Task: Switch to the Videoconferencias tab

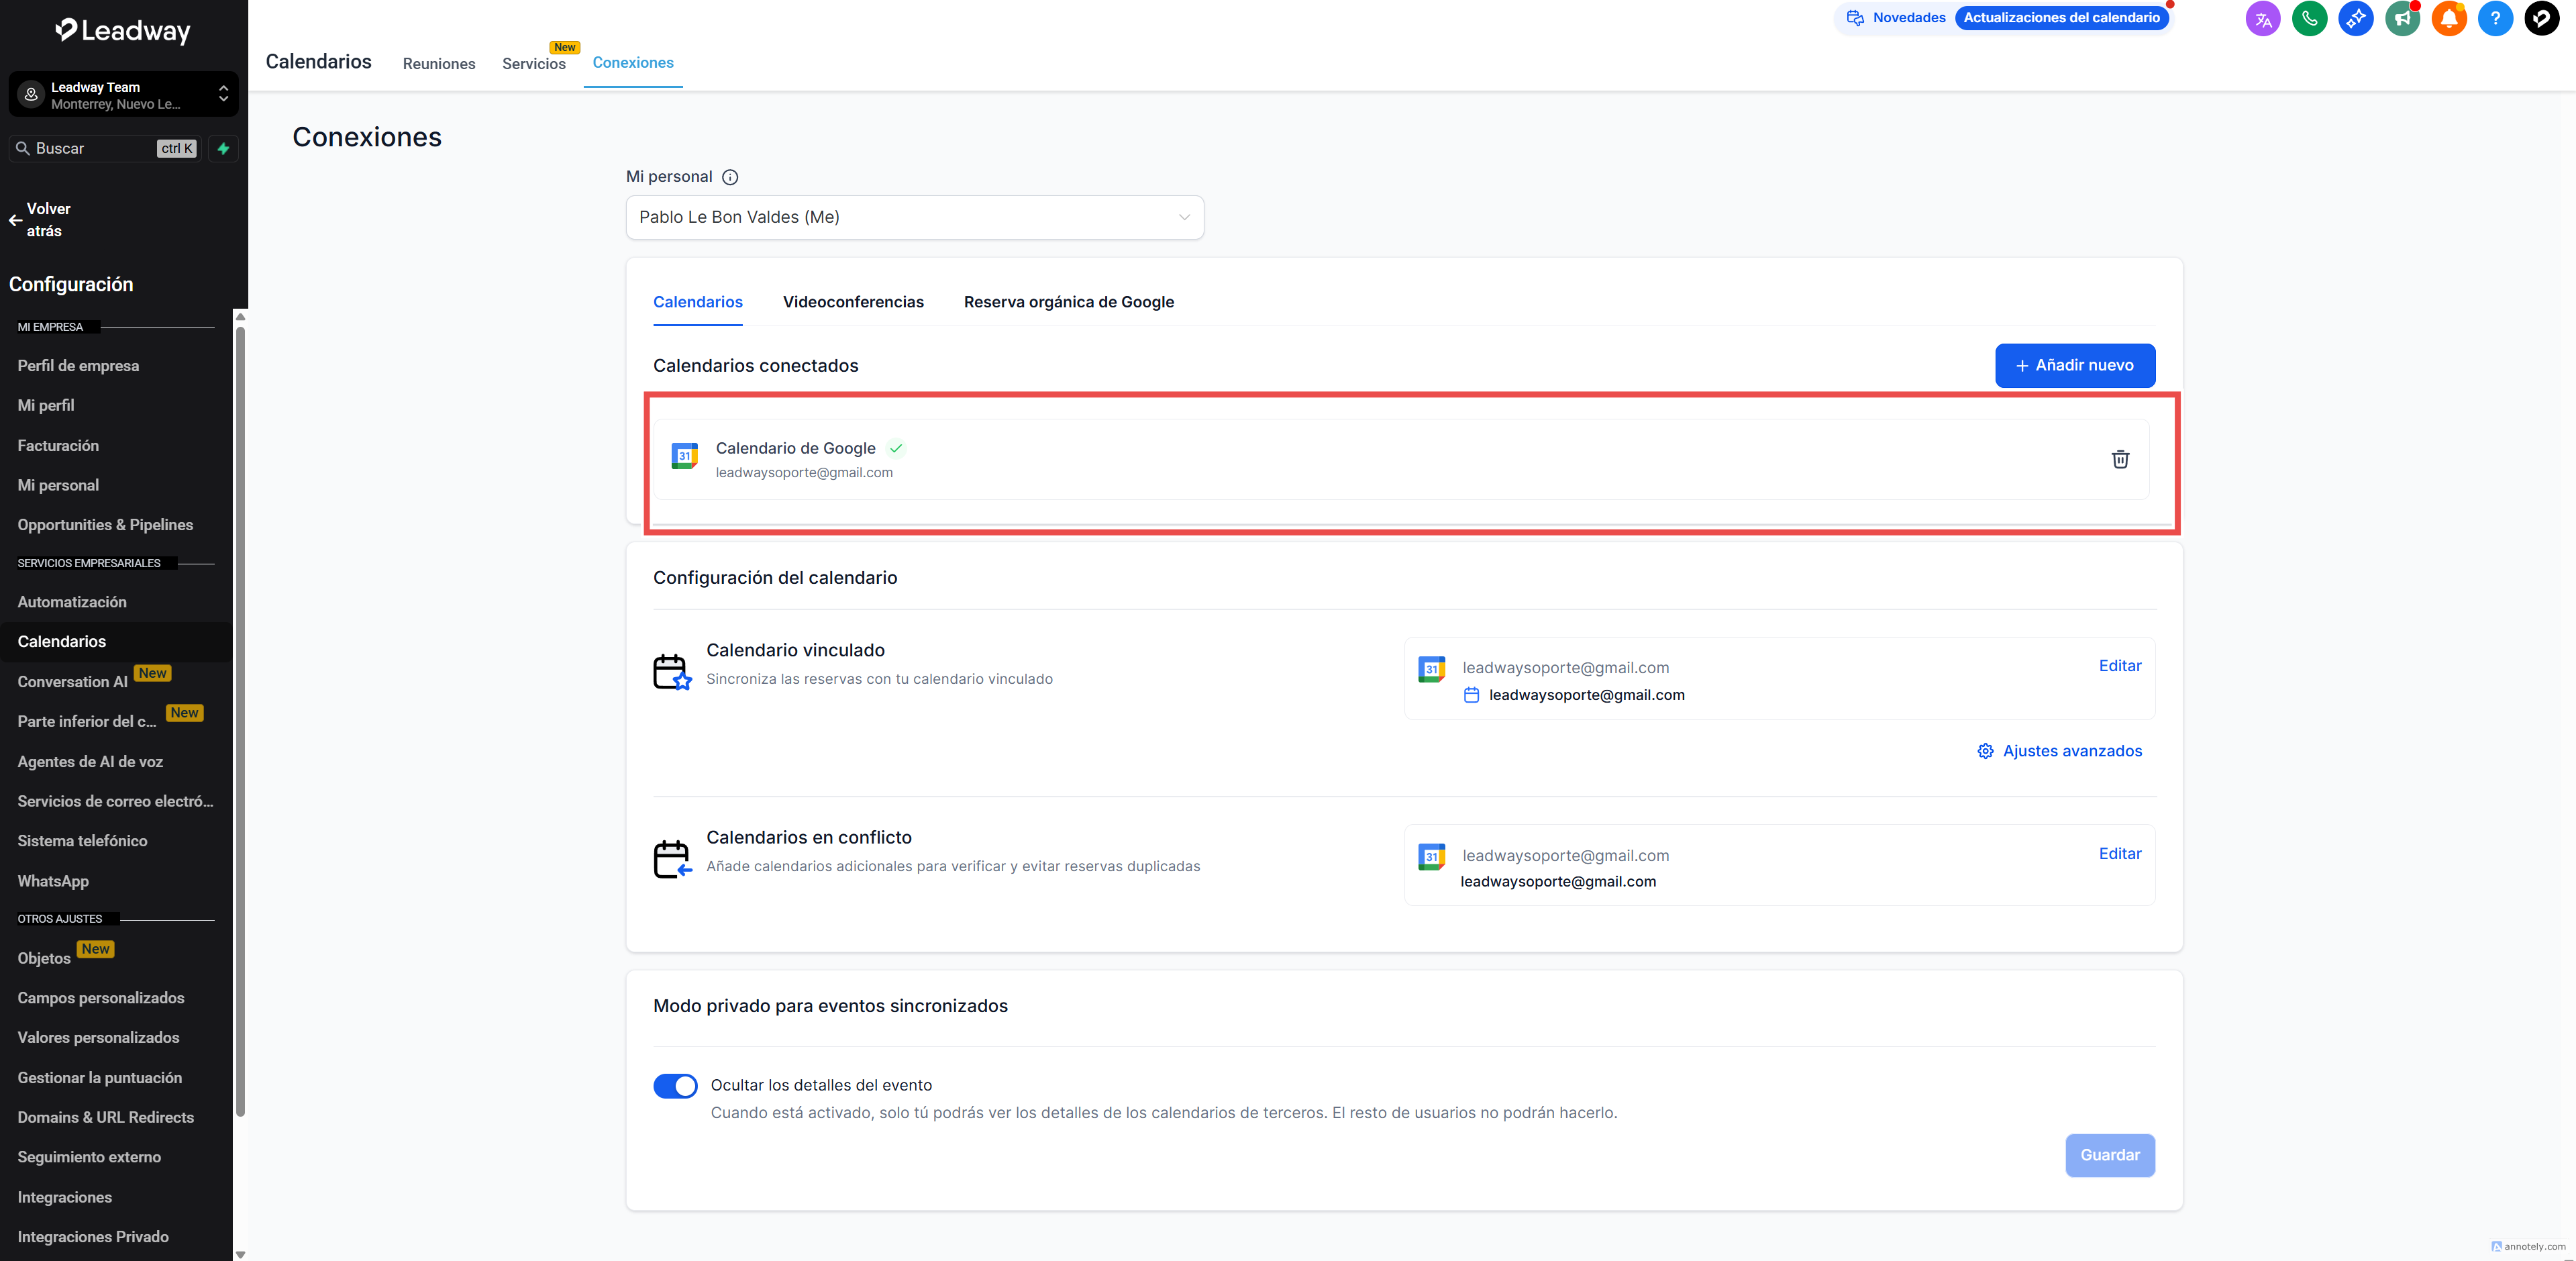Action: [852, 302]
